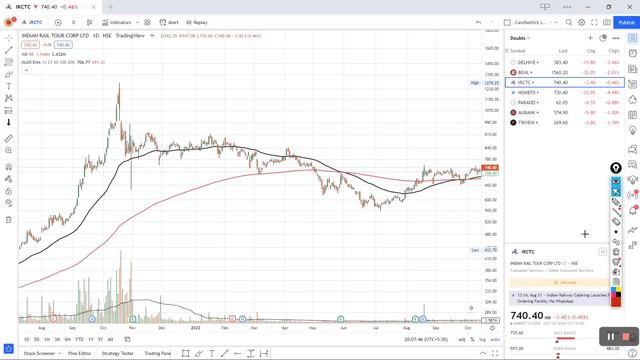Open the Ideas lightbulb sidebar icon

tap(633, 130)
